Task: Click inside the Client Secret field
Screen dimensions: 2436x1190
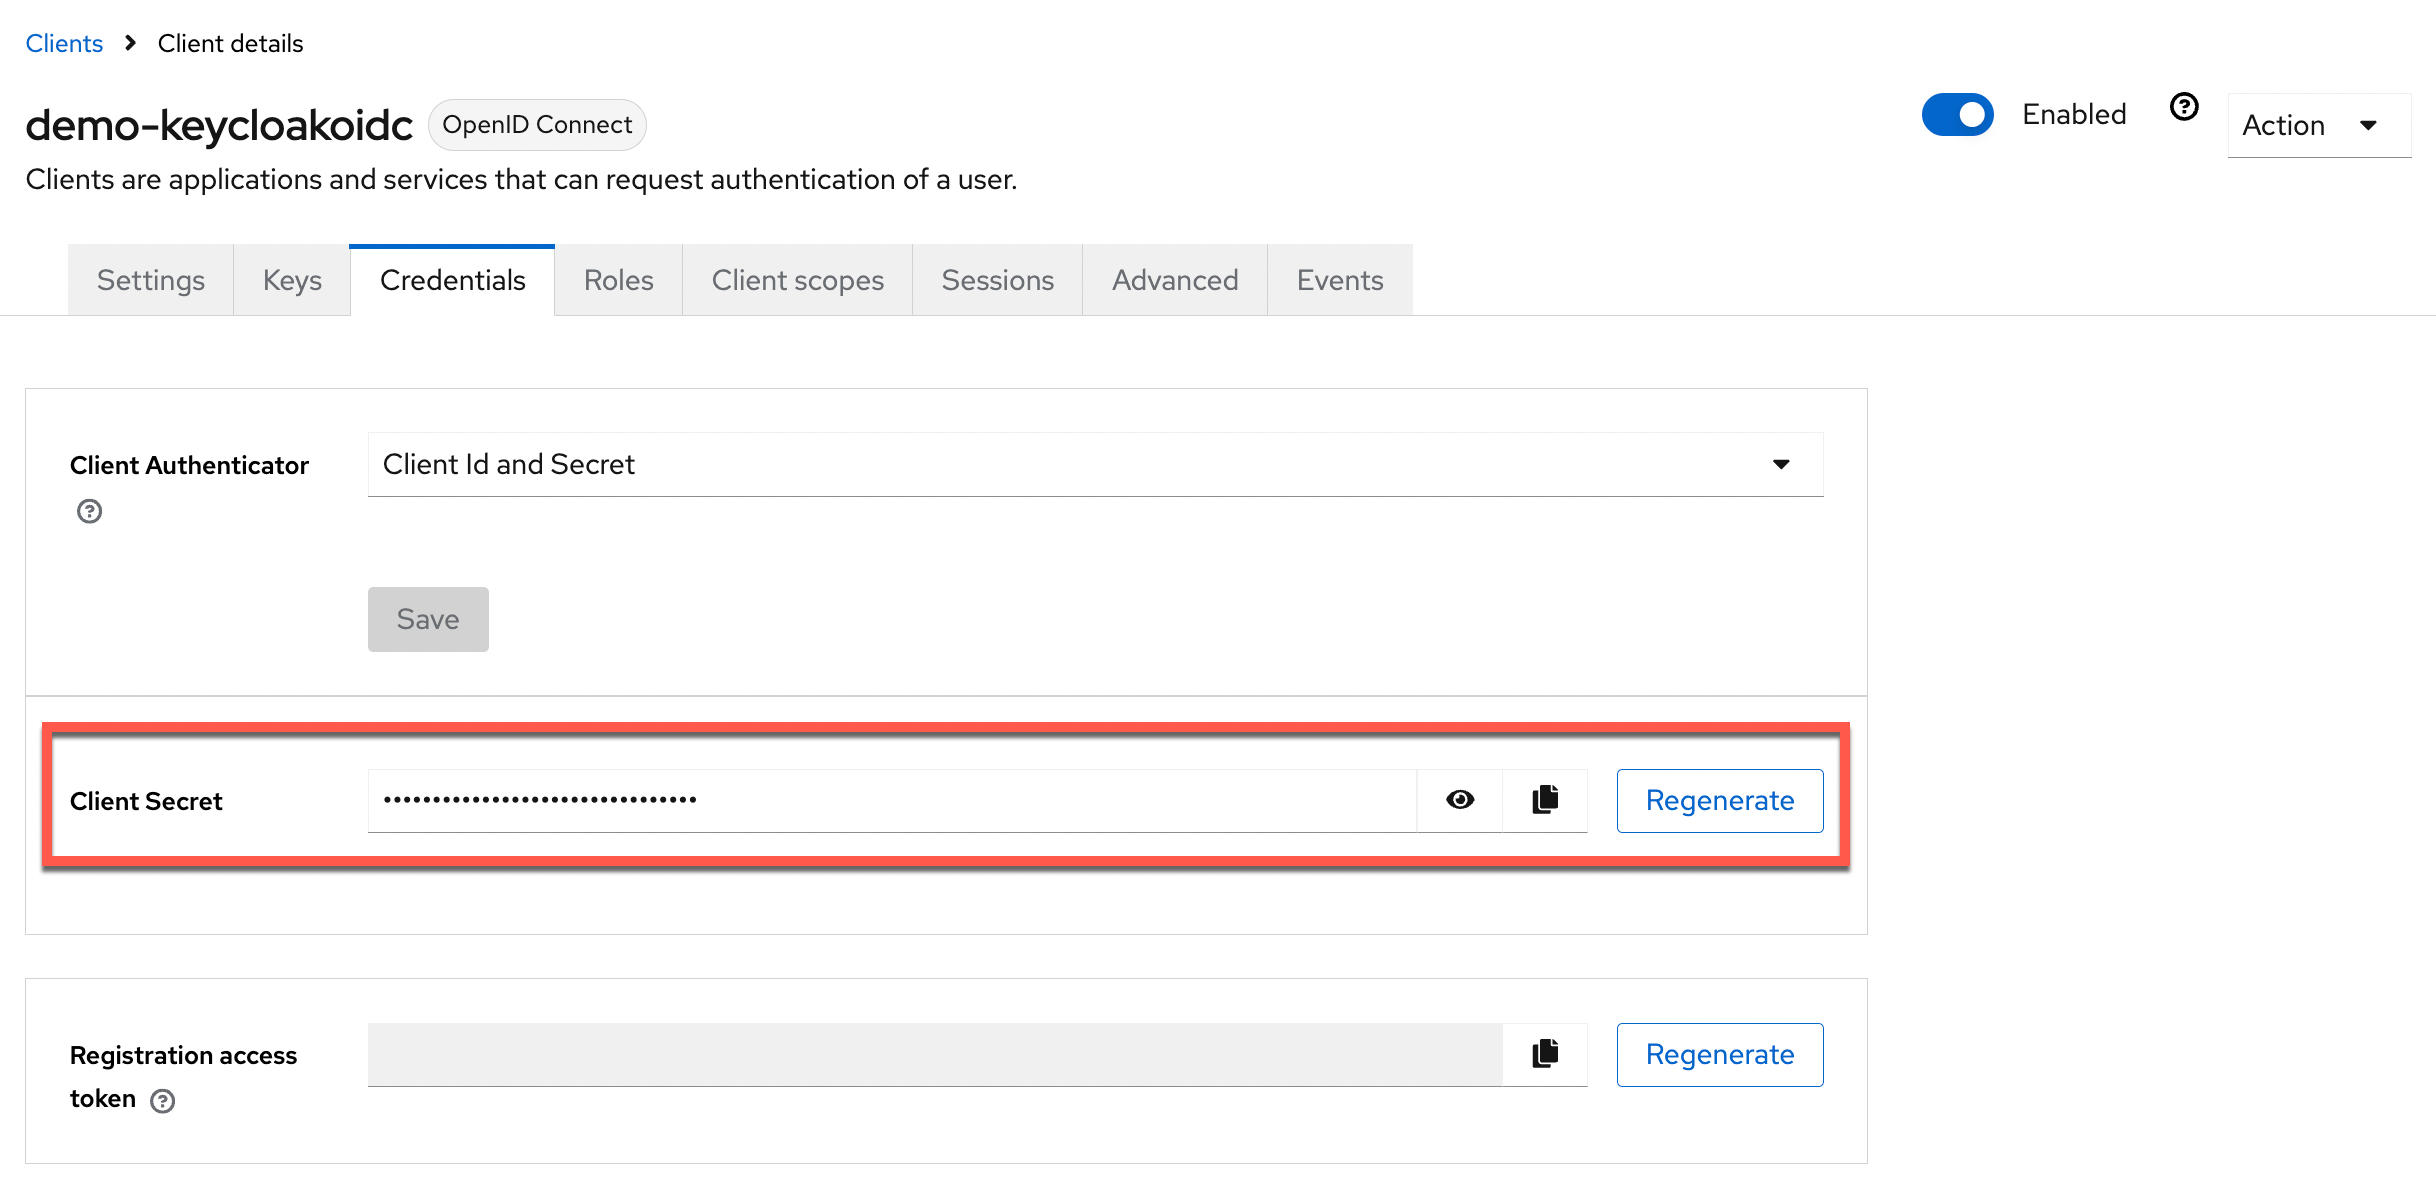Action: pyautogui.click(x=890, y=800)
